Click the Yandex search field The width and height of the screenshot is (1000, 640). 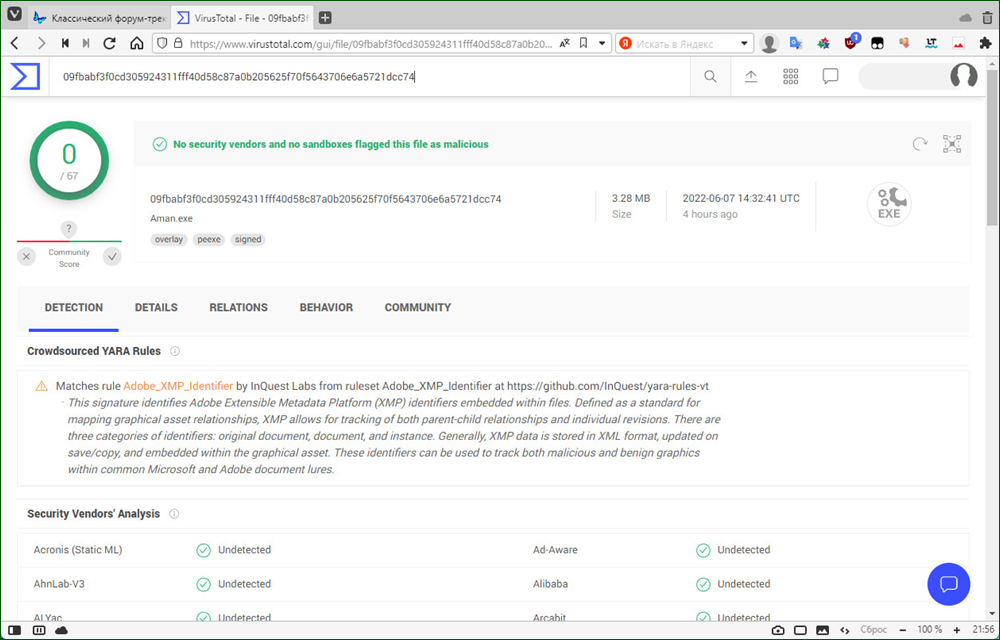[686, 44]
